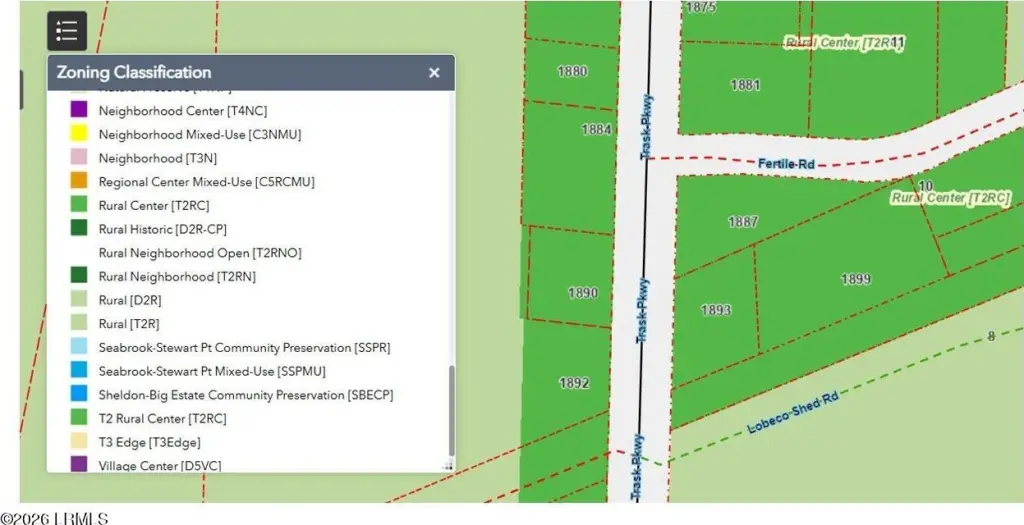Image resolution: width=1024 pixels, height=525 pixels.
Task: Select the T3 Edge tan swatch
Action: 79,441
